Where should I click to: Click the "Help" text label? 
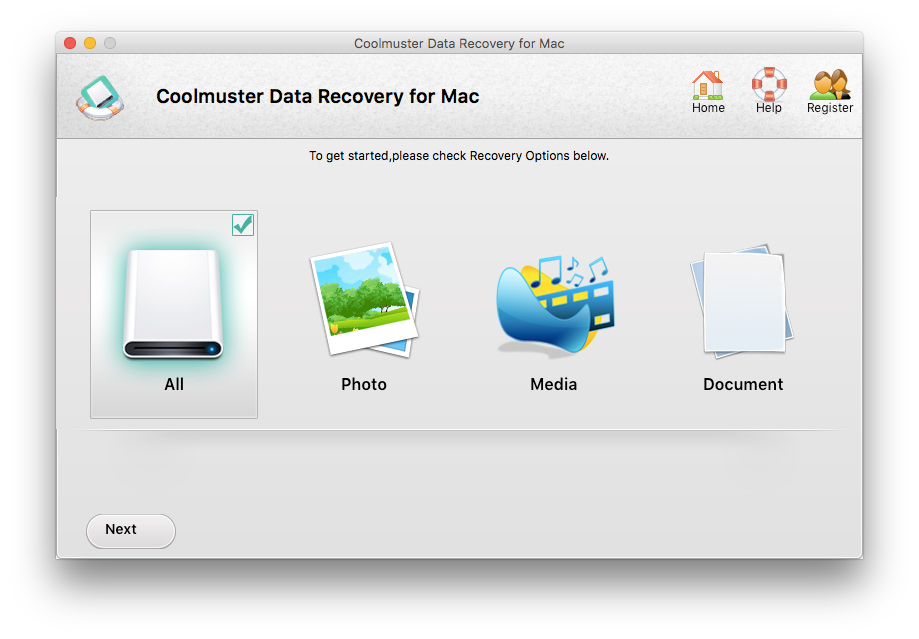(x=768, y=108)
